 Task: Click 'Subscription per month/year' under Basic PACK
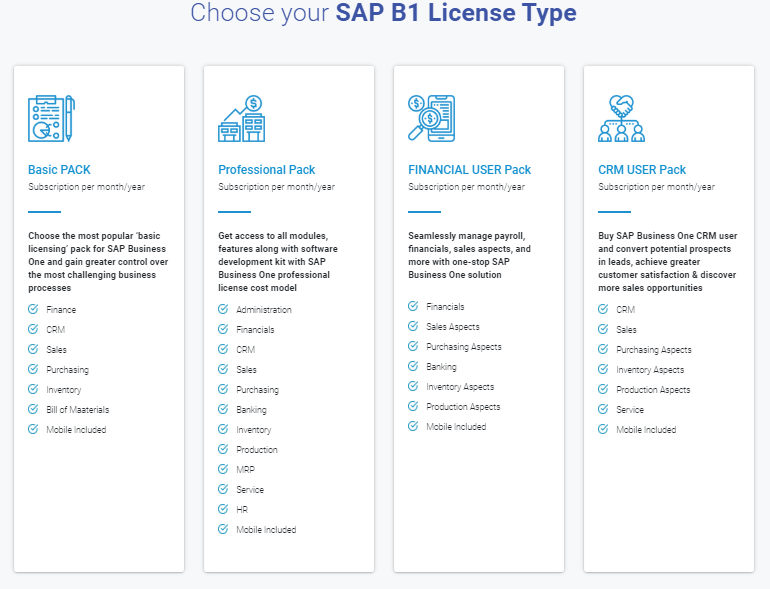[x=86, y=187]
